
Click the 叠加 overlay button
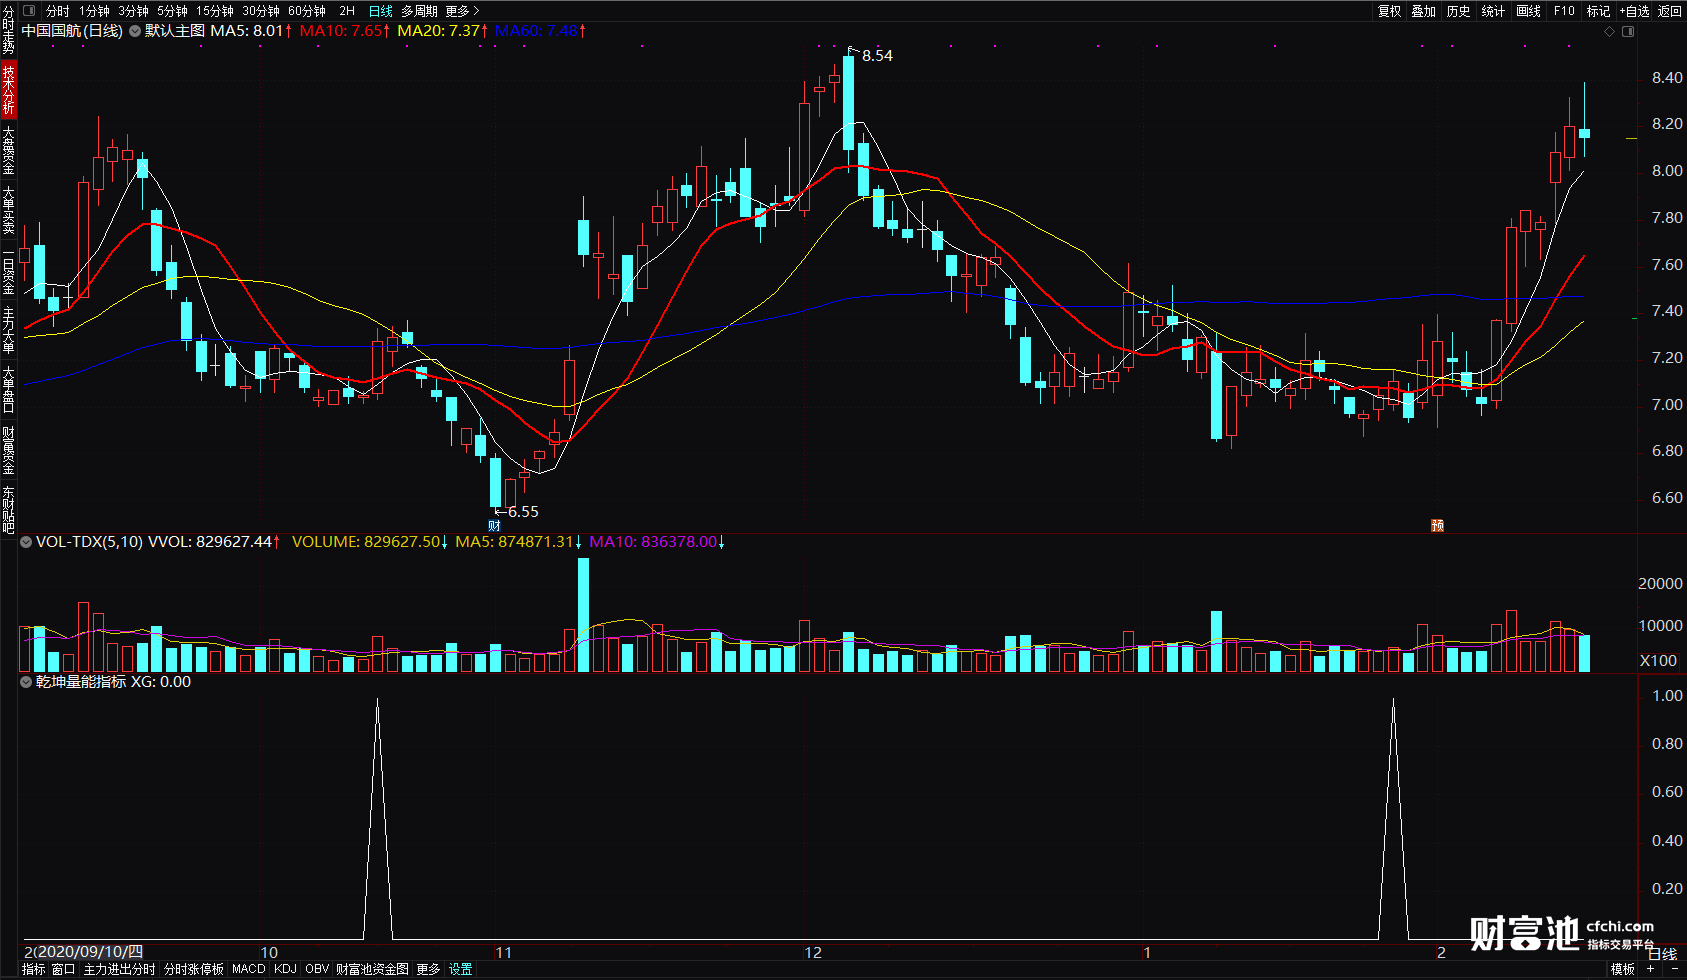point(1424,11)
